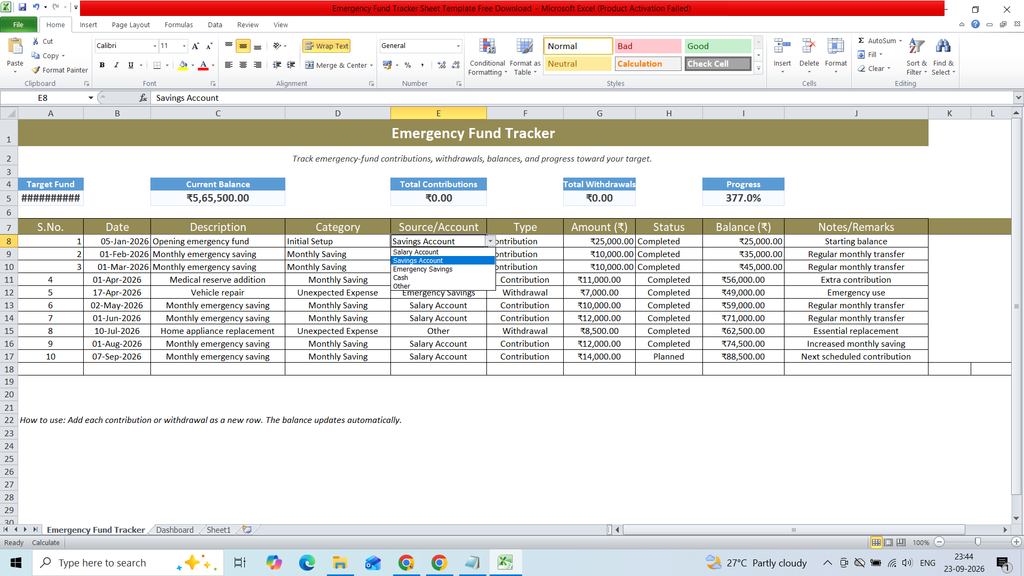Screen dimensions: 1024x576
Task: Switch to the Dashboard sheet tab
Action: 174,530
